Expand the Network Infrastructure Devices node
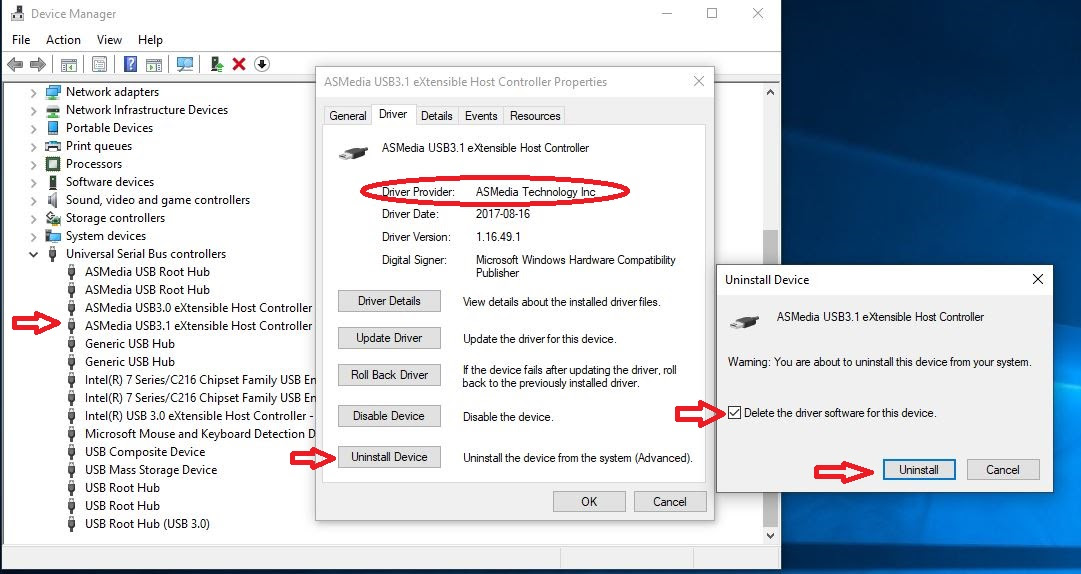The height and width of the screenshot is (574, 1081). 33,110
